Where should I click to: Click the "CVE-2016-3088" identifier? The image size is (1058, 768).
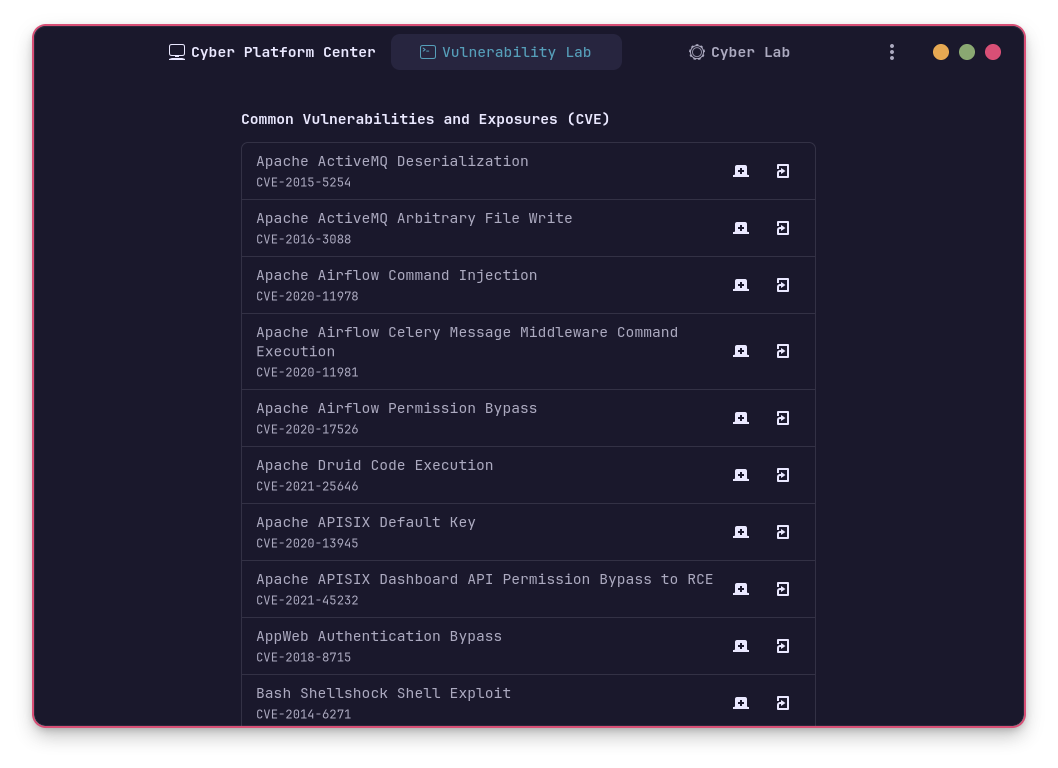tap(304, 240)
